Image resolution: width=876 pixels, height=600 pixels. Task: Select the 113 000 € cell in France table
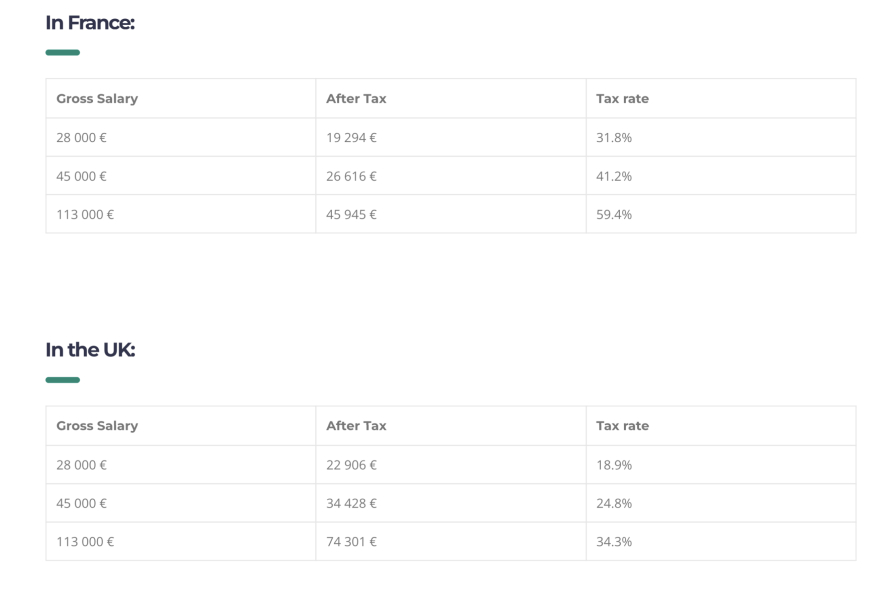tap(85, 214)
